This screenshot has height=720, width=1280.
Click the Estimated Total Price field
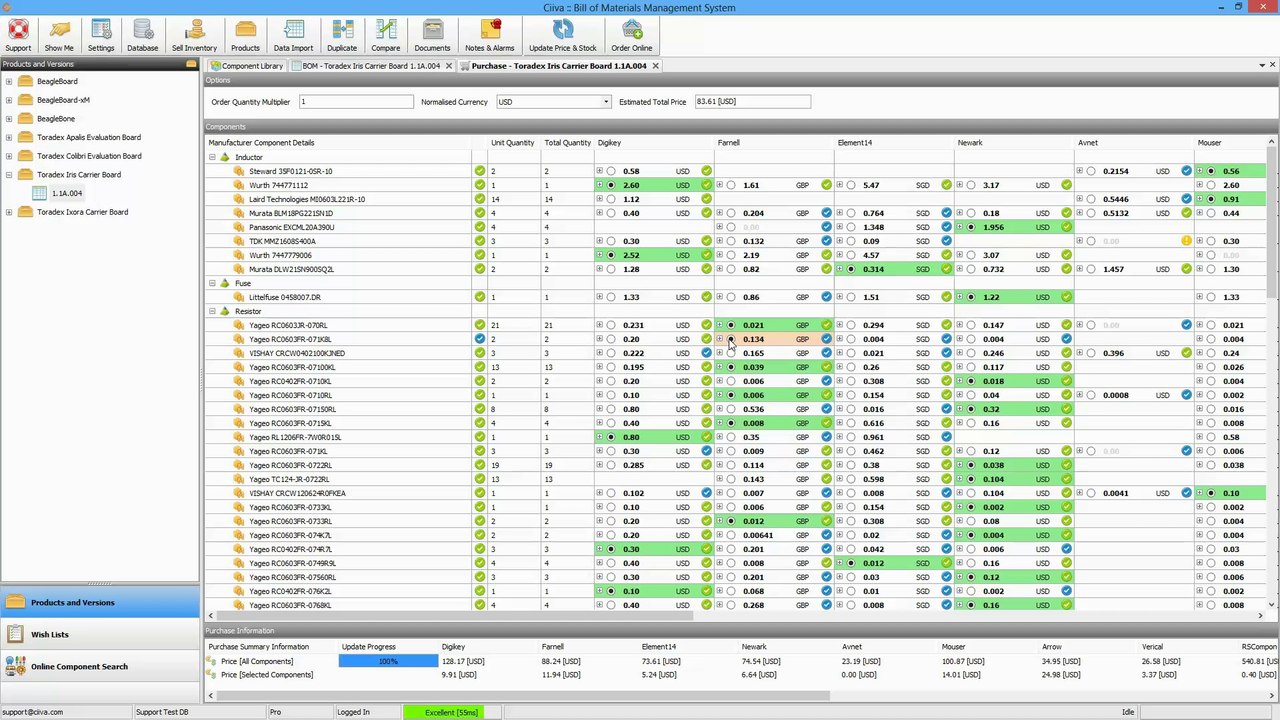click(752, 102)
